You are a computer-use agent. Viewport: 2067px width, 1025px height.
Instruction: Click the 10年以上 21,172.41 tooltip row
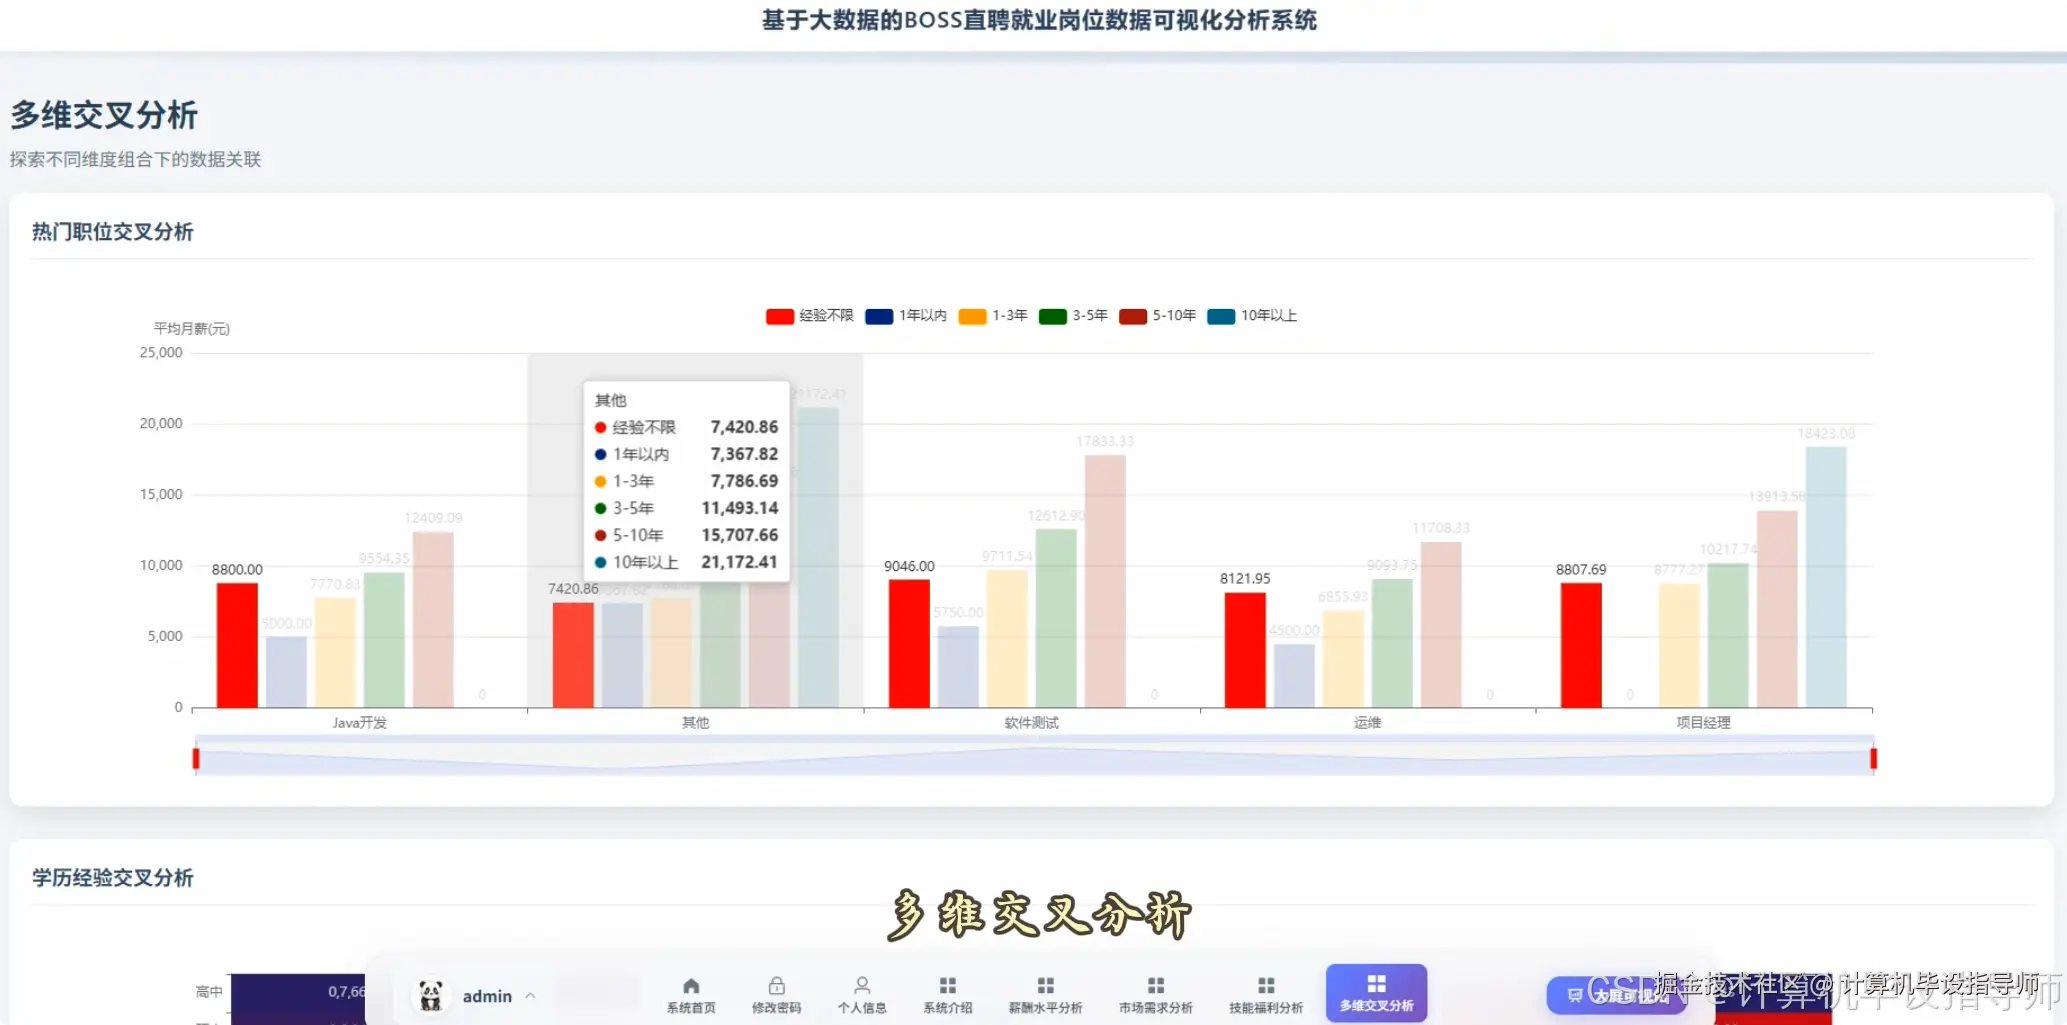pos(686,562)
